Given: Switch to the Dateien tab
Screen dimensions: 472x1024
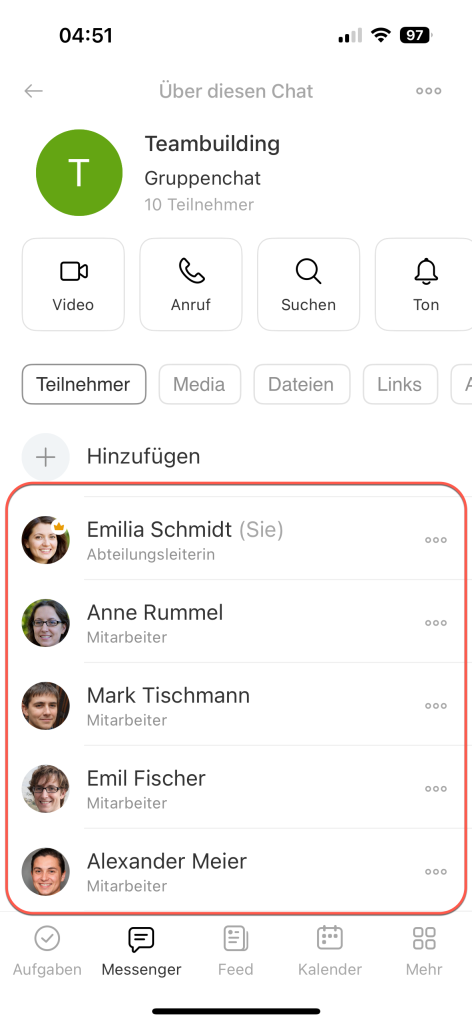Looking at the screenshot, I should pyautogui.click(x=301, y=384).
